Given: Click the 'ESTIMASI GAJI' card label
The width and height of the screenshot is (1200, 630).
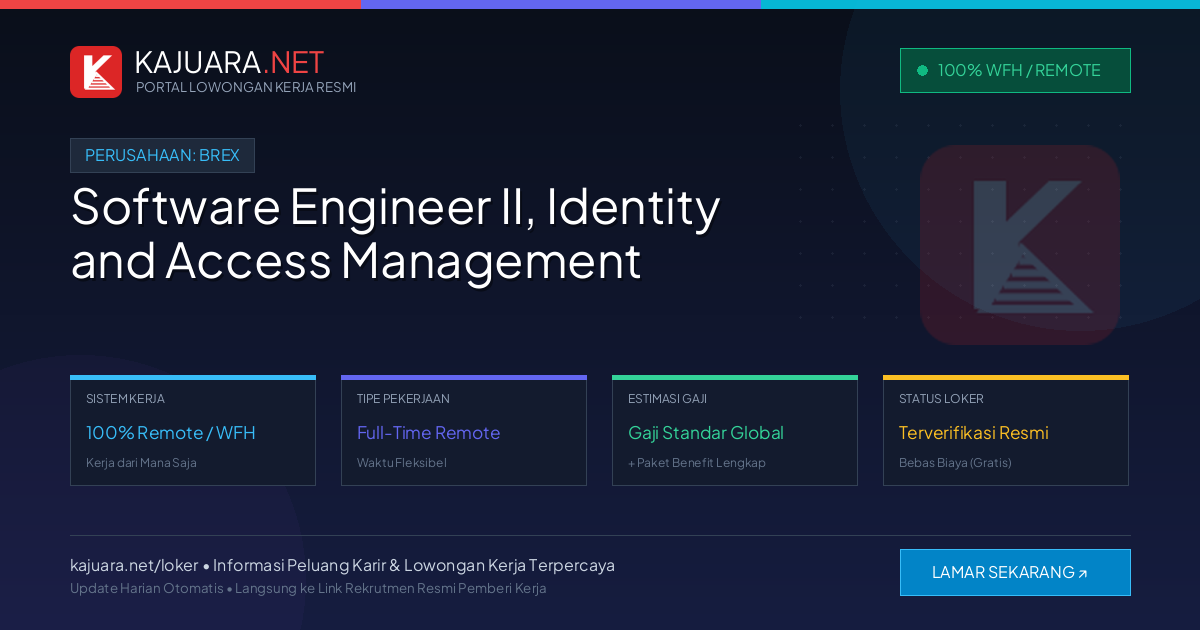Looking at the screenshot, I should click(x=667, y=398).
